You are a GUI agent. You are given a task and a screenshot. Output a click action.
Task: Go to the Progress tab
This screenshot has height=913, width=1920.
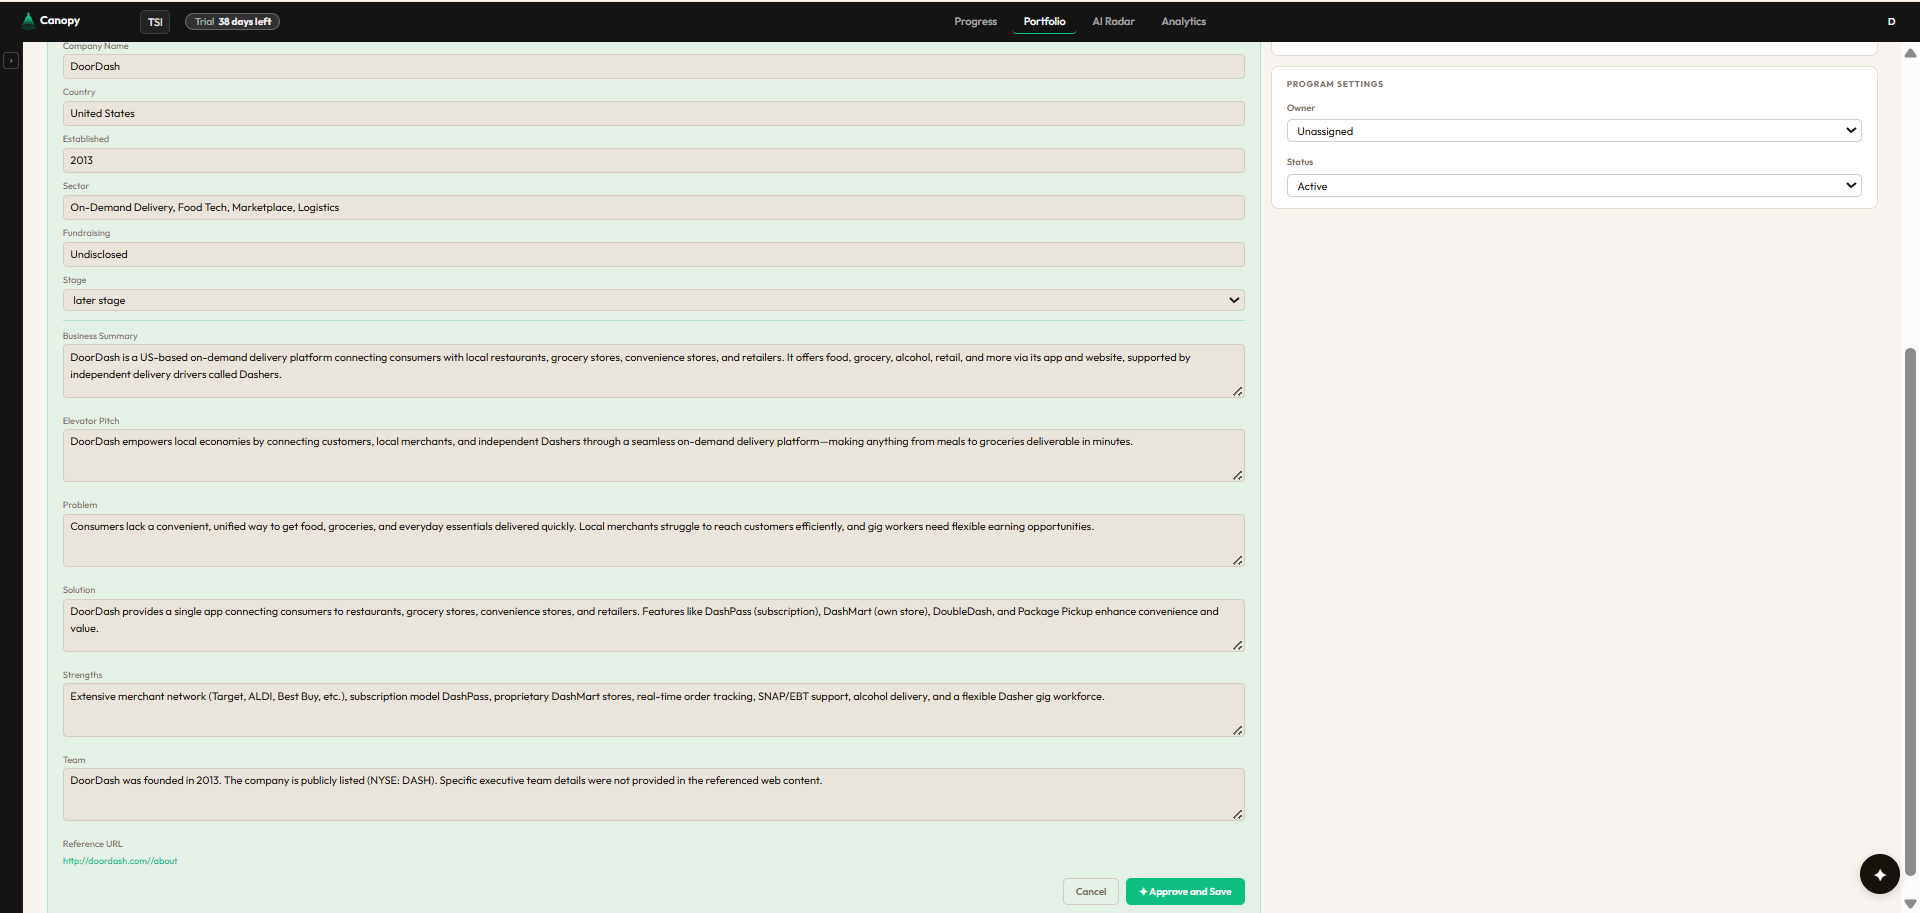[975, 21]
